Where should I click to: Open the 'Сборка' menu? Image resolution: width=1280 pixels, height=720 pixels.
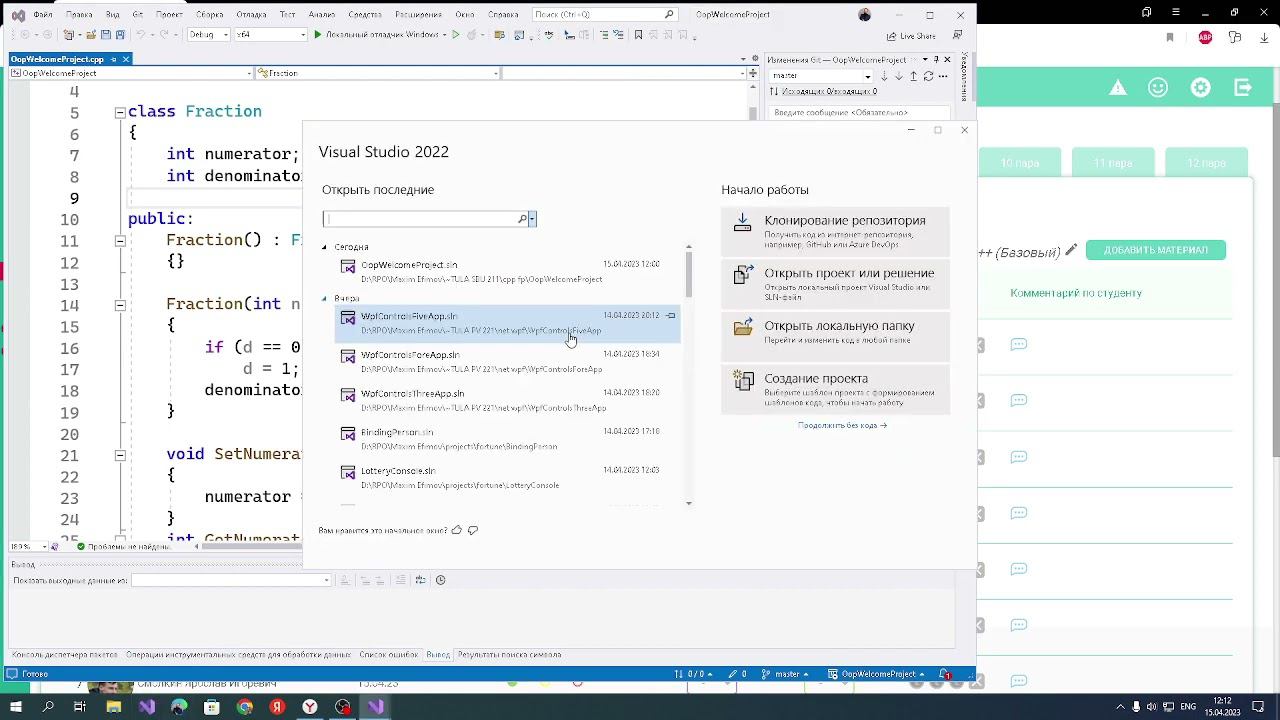(210, 15)
